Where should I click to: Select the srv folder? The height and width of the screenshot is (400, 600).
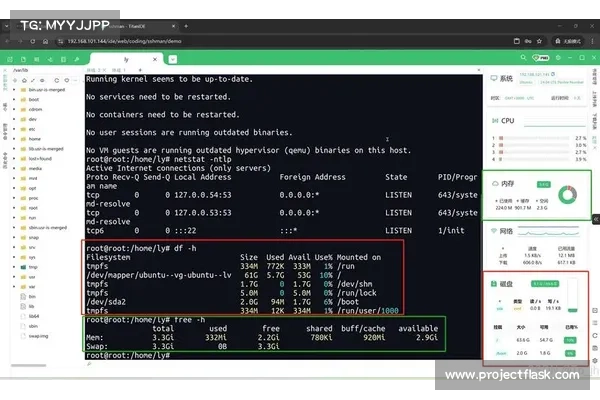click(32, 247)
